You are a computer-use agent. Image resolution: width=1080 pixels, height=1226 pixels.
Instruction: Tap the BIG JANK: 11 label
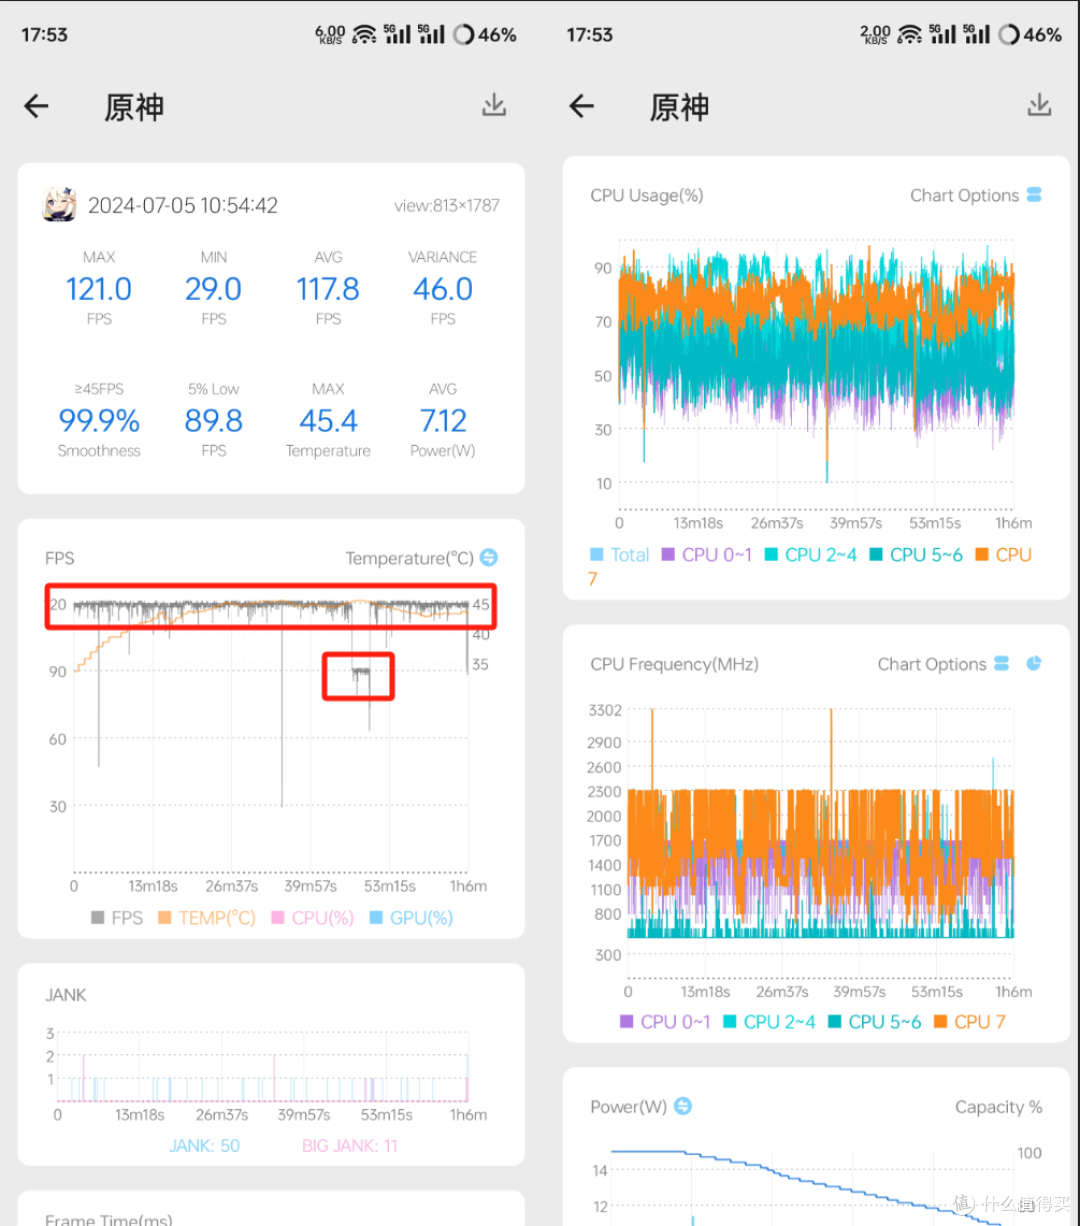[x=350, y=1146]
